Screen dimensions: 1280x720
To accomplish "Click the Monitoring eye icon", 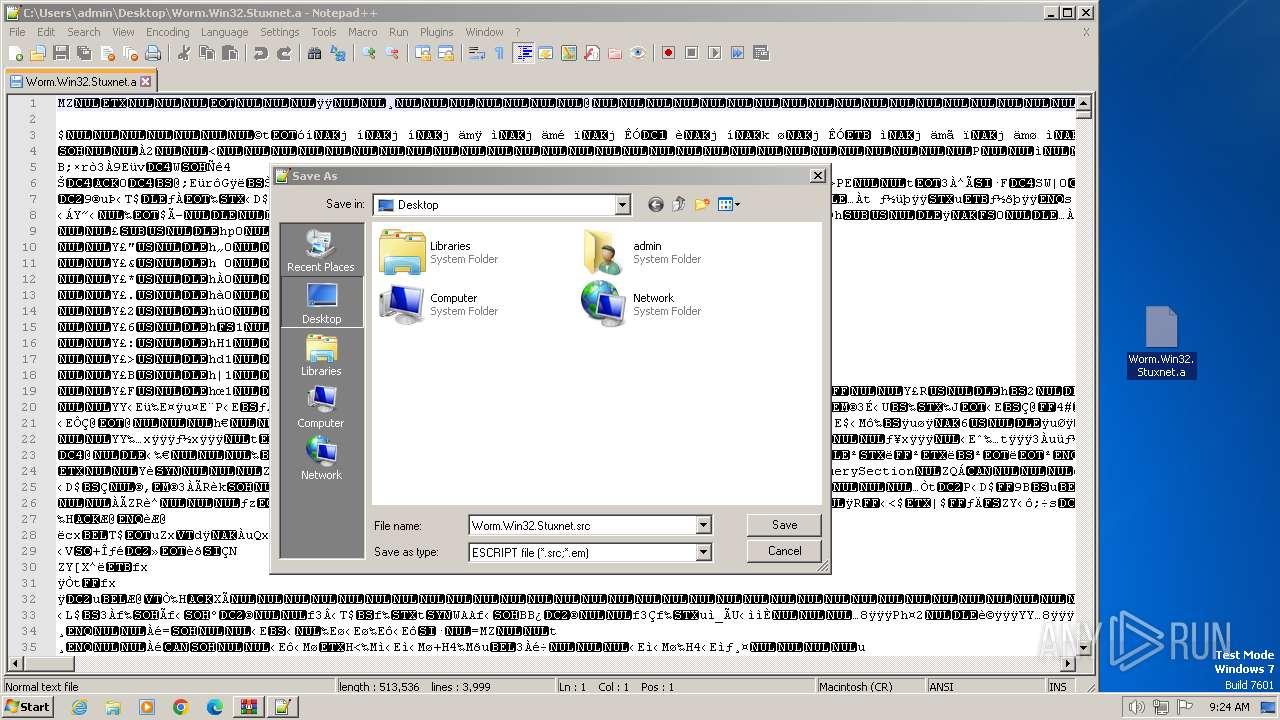I will pyautogui.click(x=638, y=53).
